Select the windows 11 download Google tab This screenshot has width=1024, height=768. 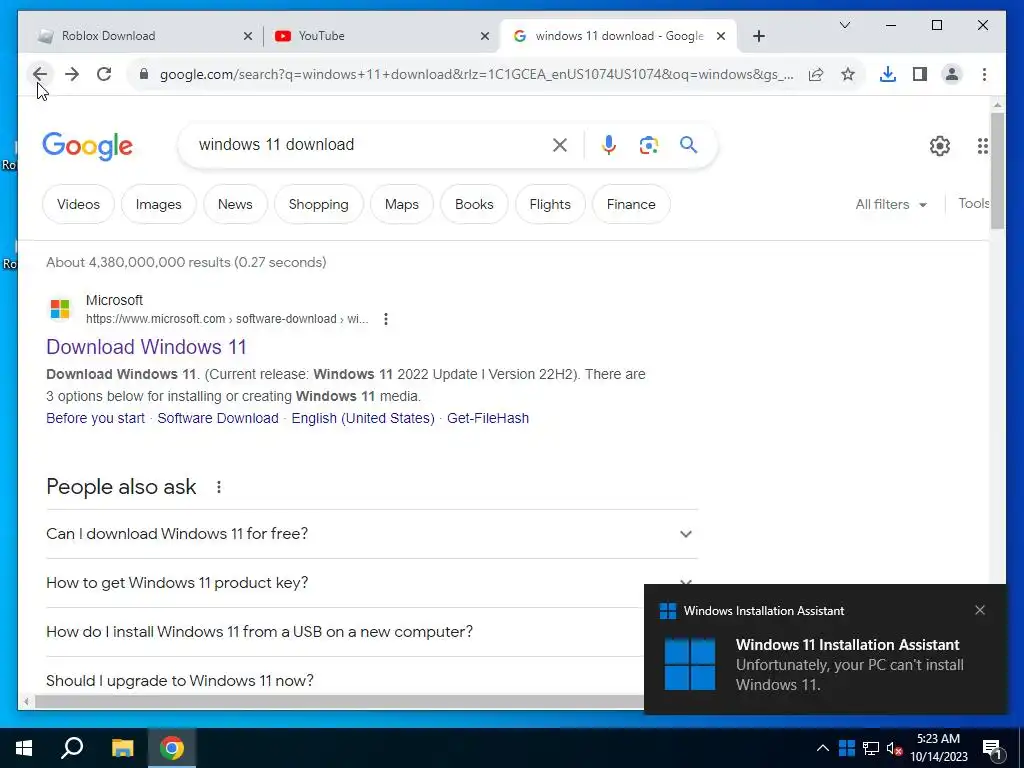click(618, 37)
